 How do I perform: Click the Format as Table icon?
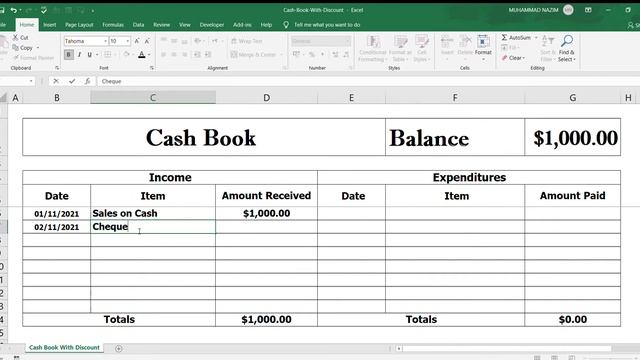tap(400, 42)
